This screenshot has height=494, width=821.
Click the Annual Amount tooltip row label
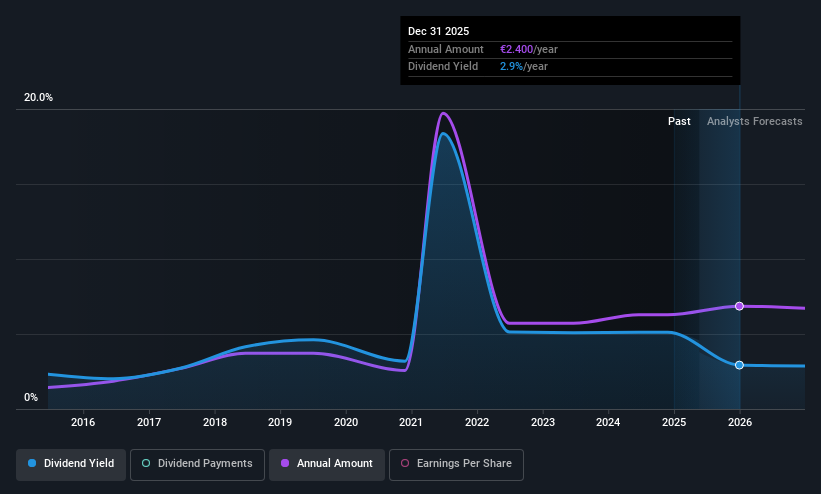446,49
